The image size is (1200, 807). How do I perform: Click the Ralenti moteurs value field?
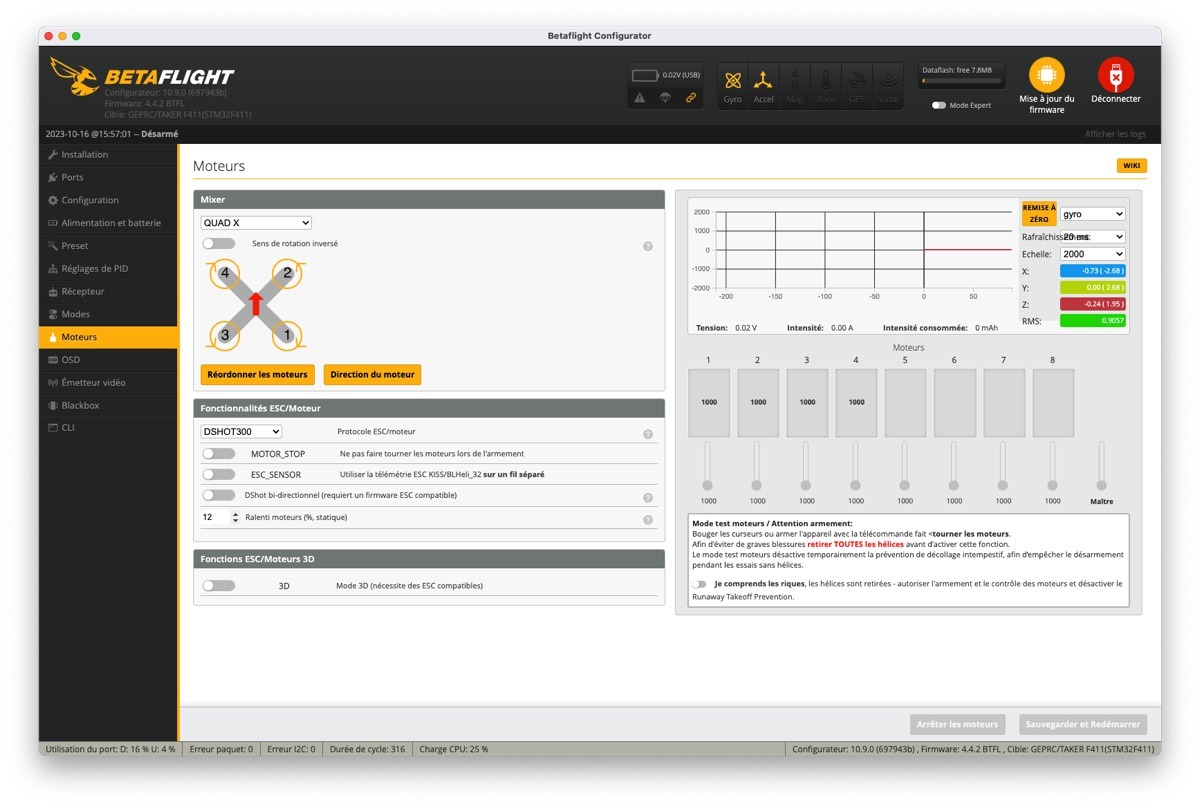[215, 517]
